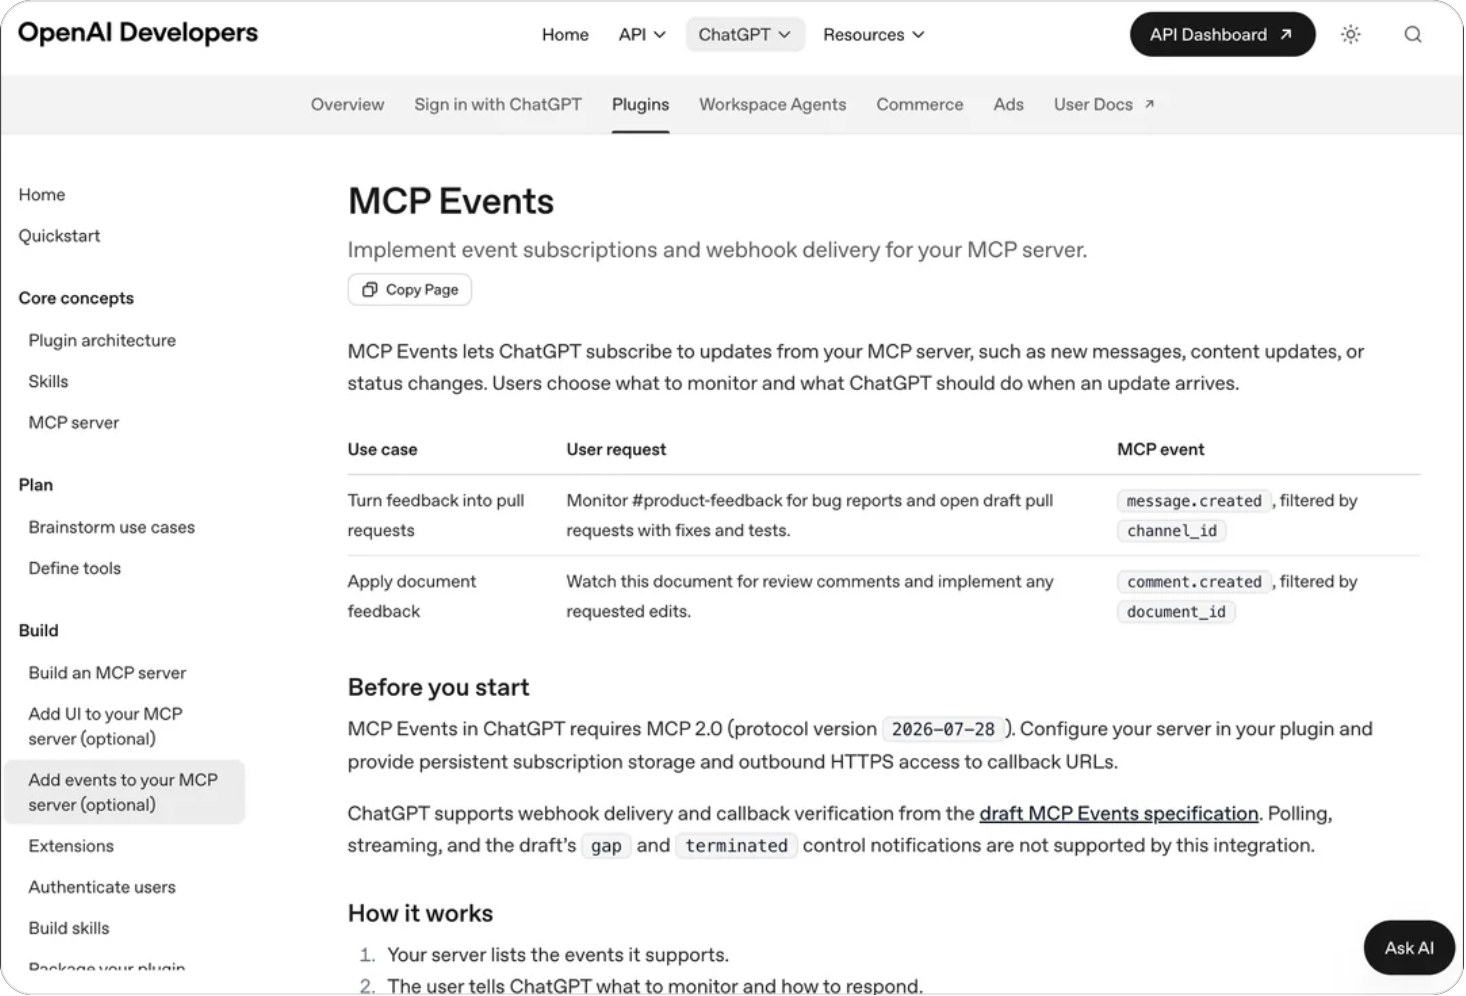Go to Home in the top navigation
1466x996 pixels.
coord(565,34)
